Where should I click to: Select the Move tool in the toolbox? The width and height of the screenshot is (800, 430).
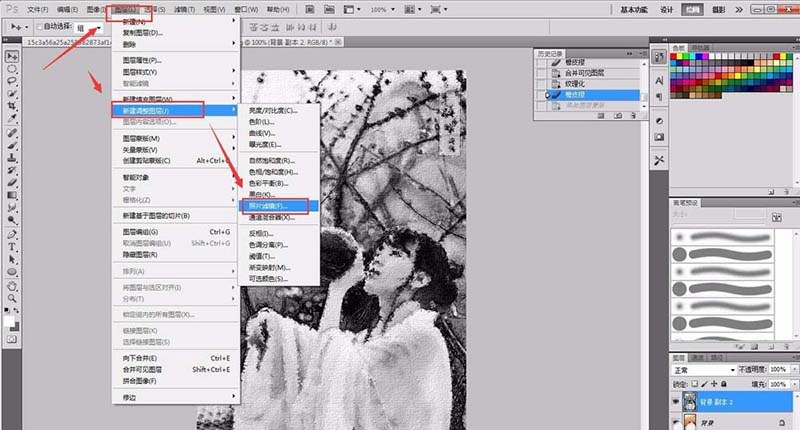click(13, 55)
